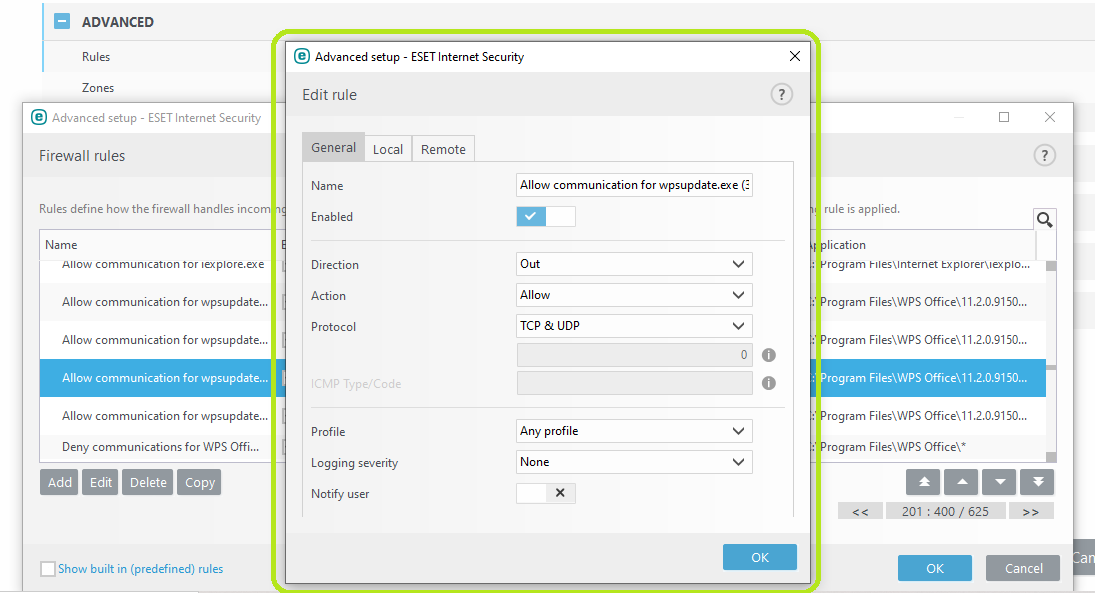Close the Edit rule dialog

tap(795, 56)
